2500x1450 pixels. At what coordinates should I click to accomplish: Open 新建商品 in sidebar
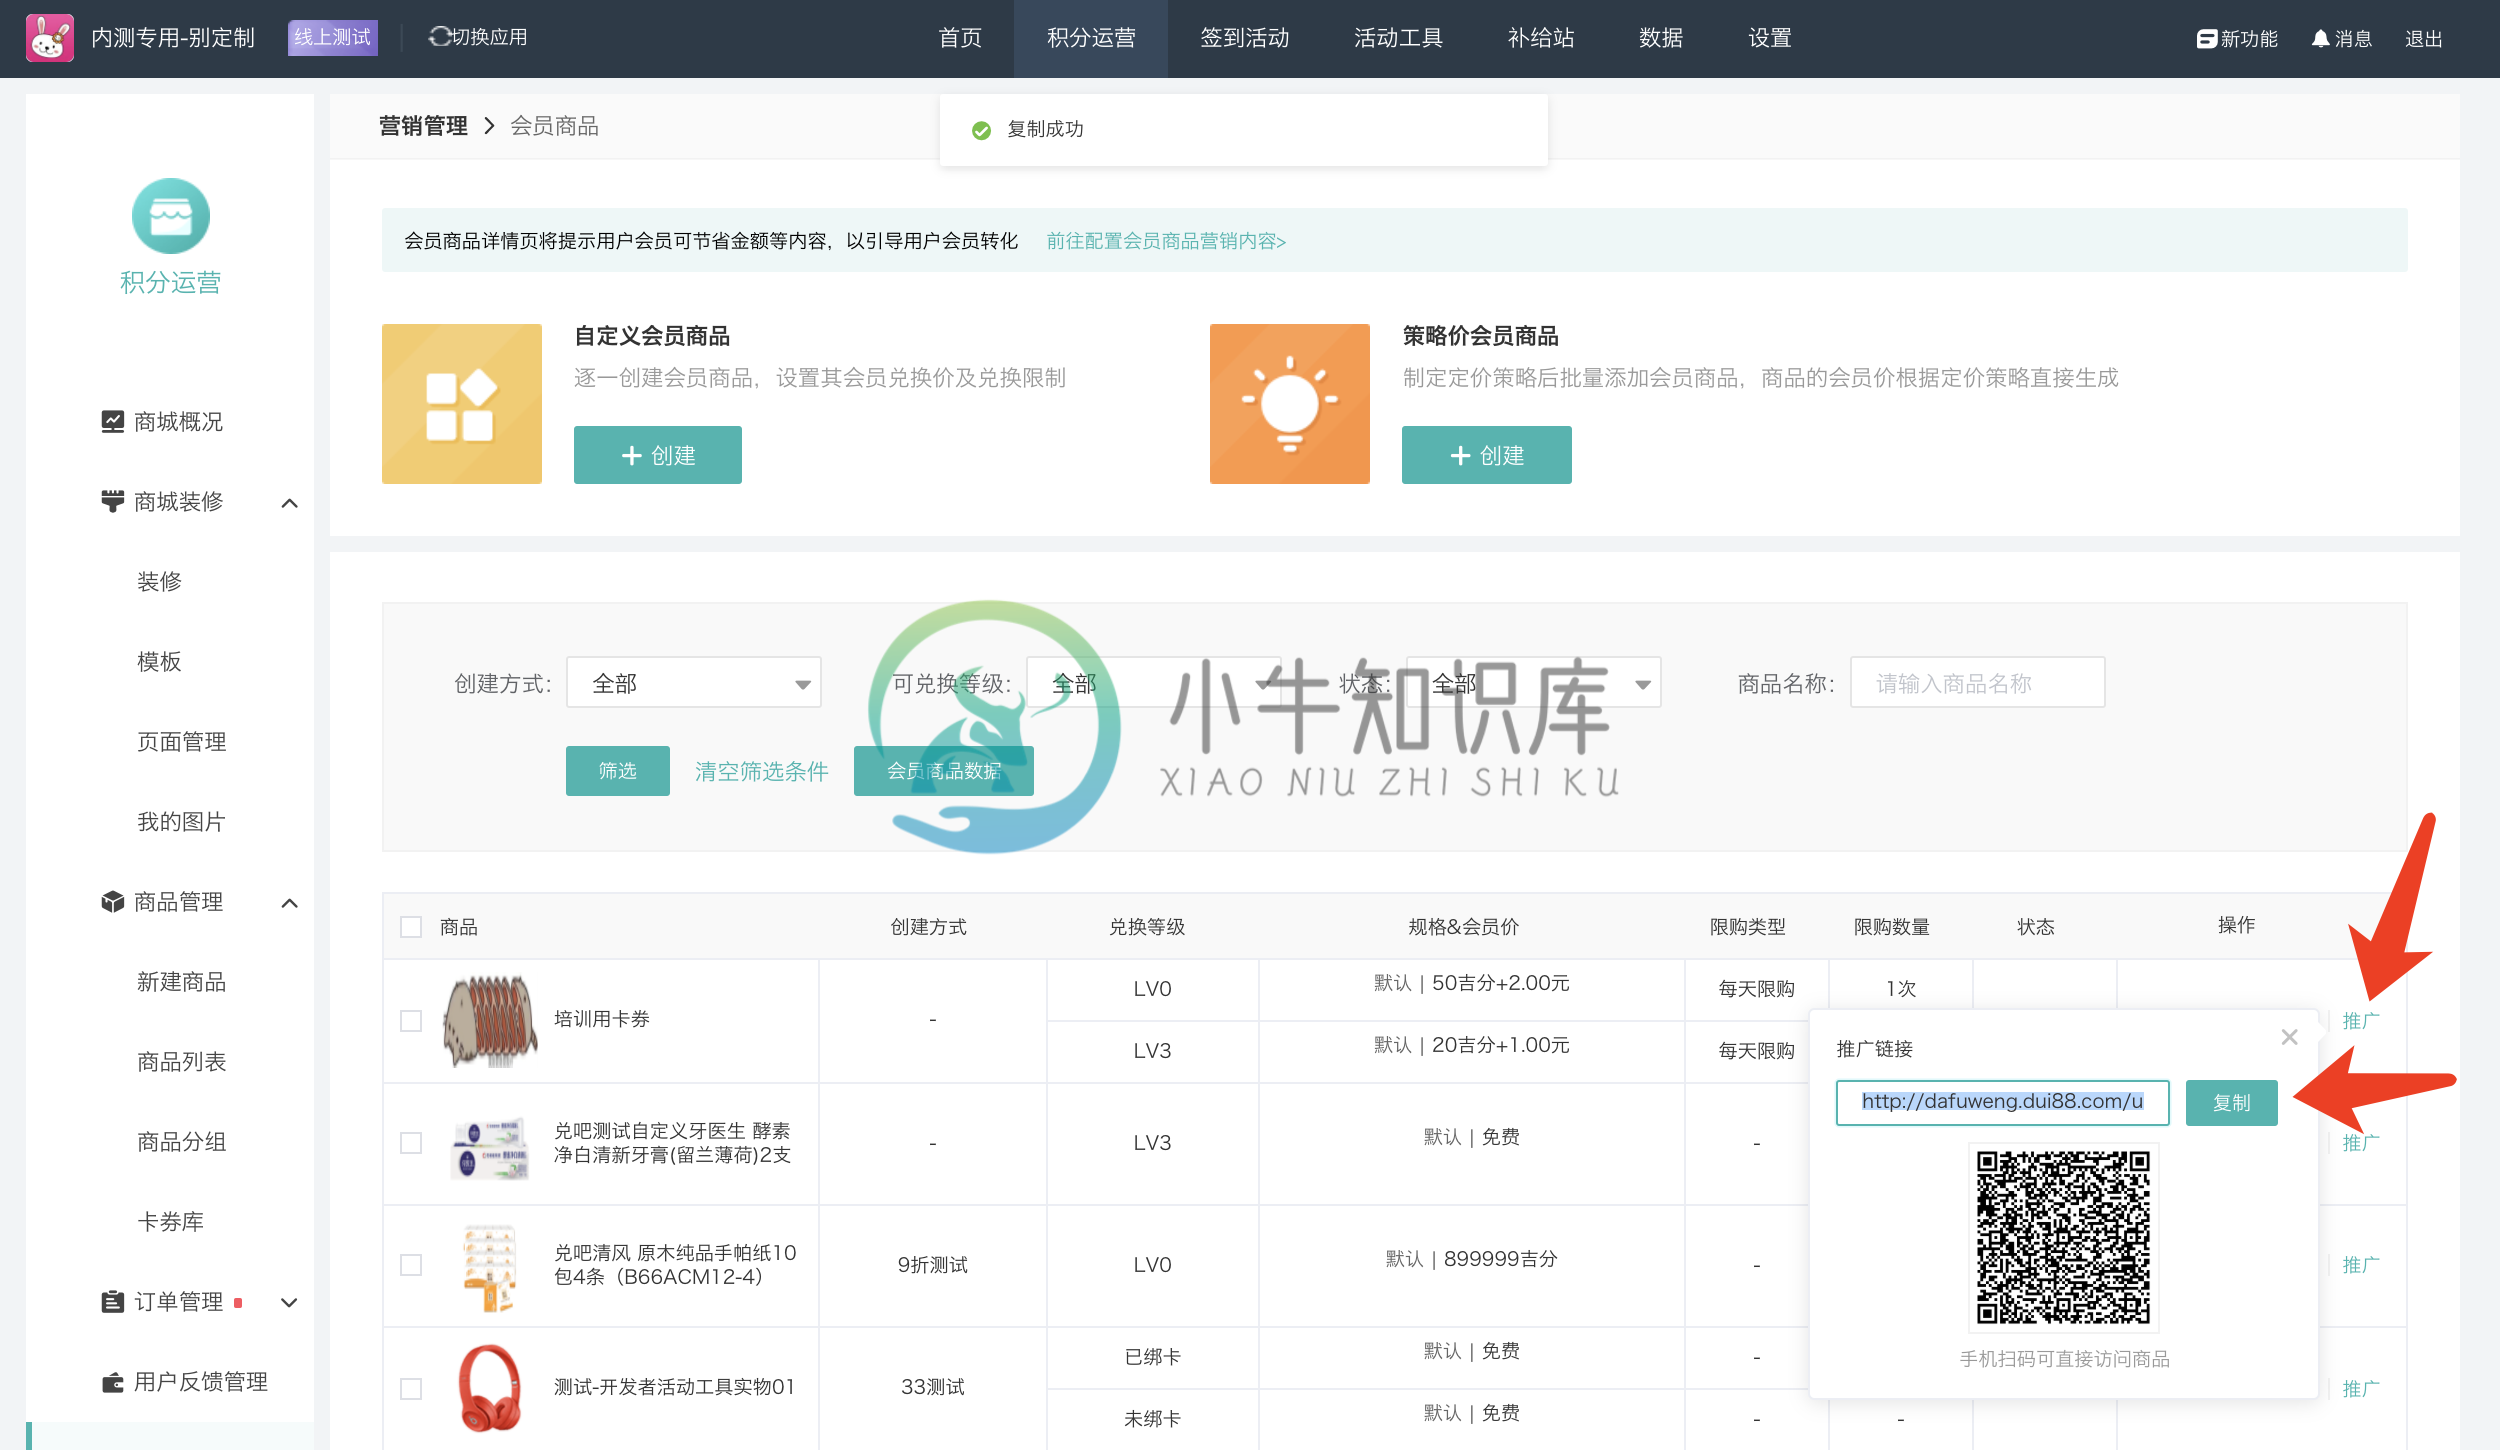click(182, 982)
